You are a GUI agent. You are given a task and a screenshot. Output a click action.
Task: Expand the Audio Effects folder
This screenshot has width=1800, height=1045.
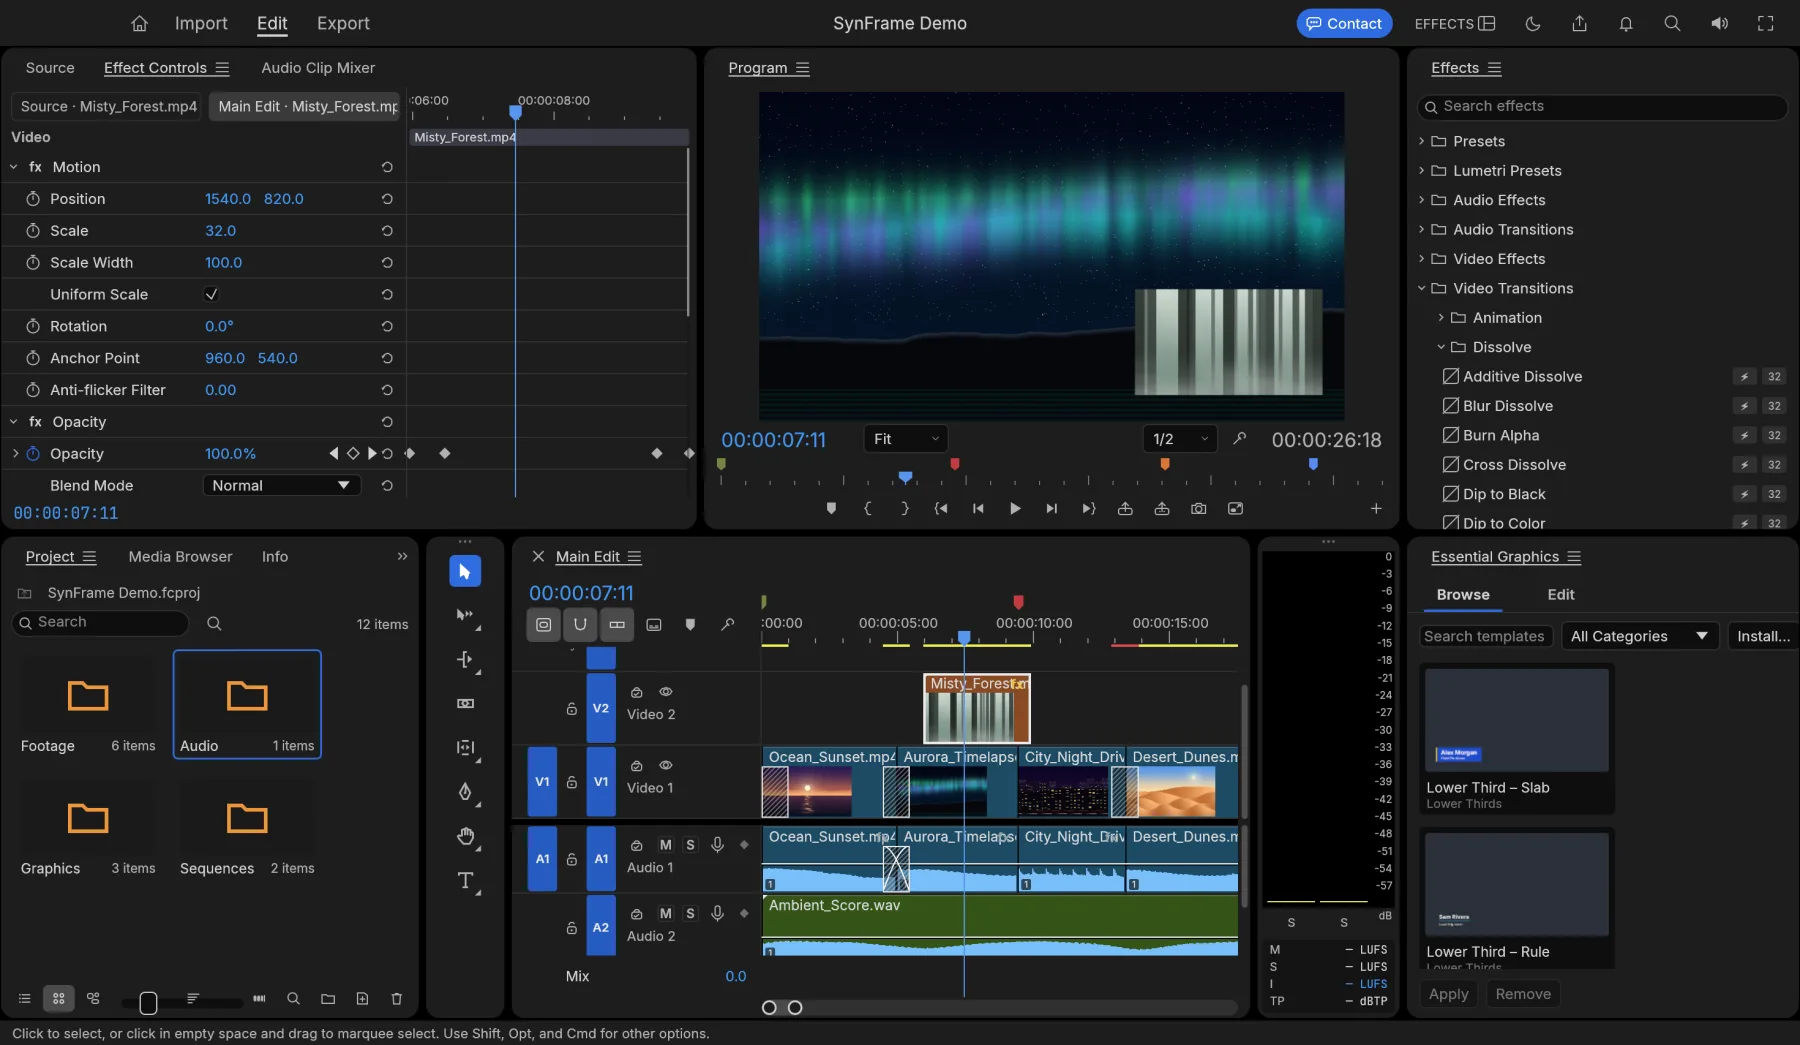(1421, 200)
